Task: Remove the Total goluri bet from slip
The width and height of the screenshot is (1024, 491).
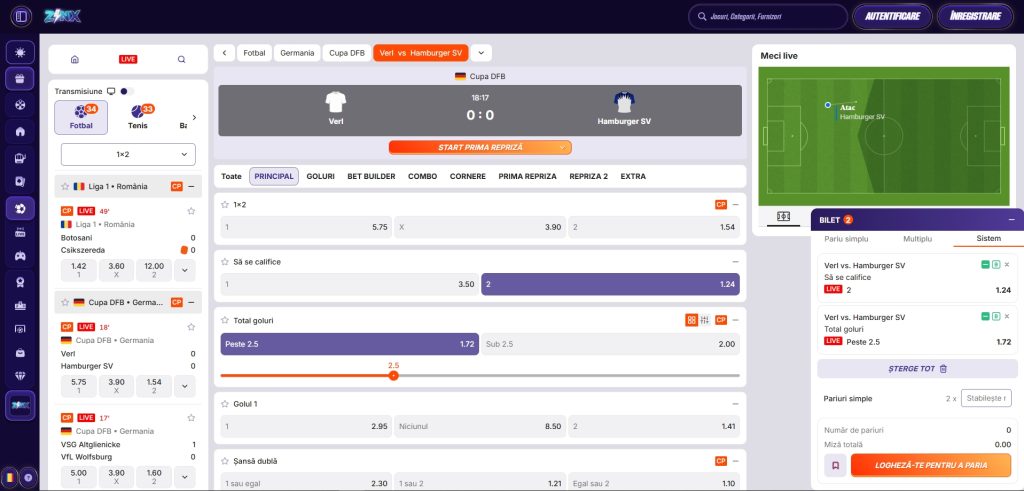Action: tap(1006, 316)
